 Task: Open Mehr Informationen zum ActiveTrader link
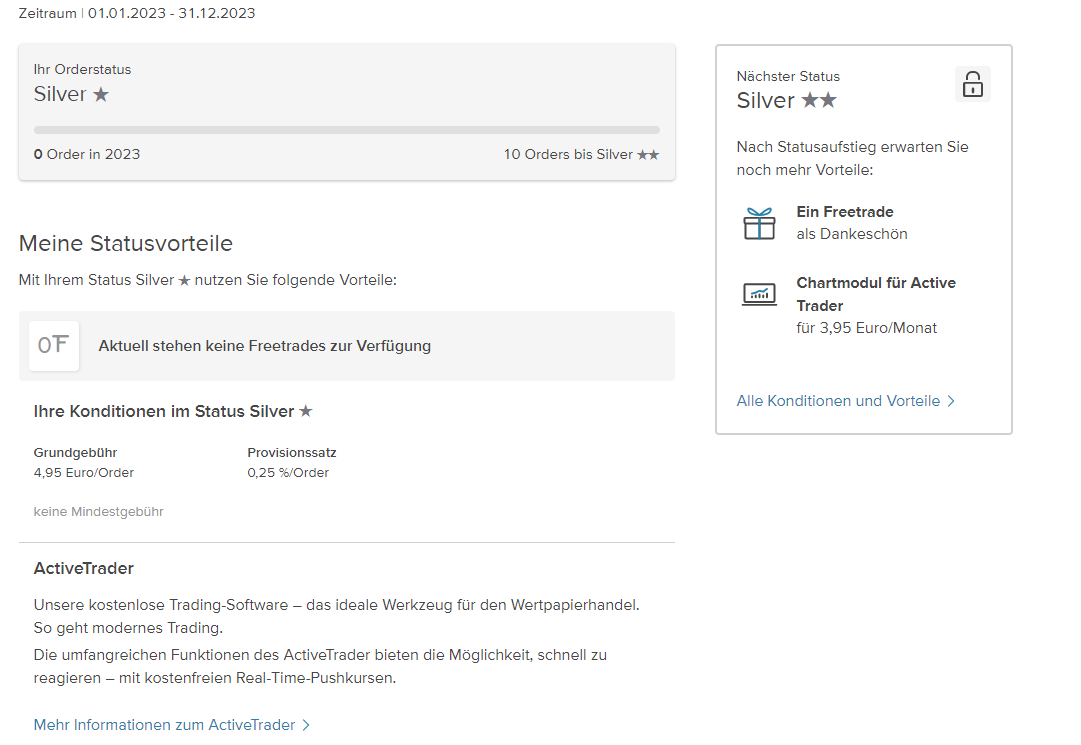coord(165,725)
